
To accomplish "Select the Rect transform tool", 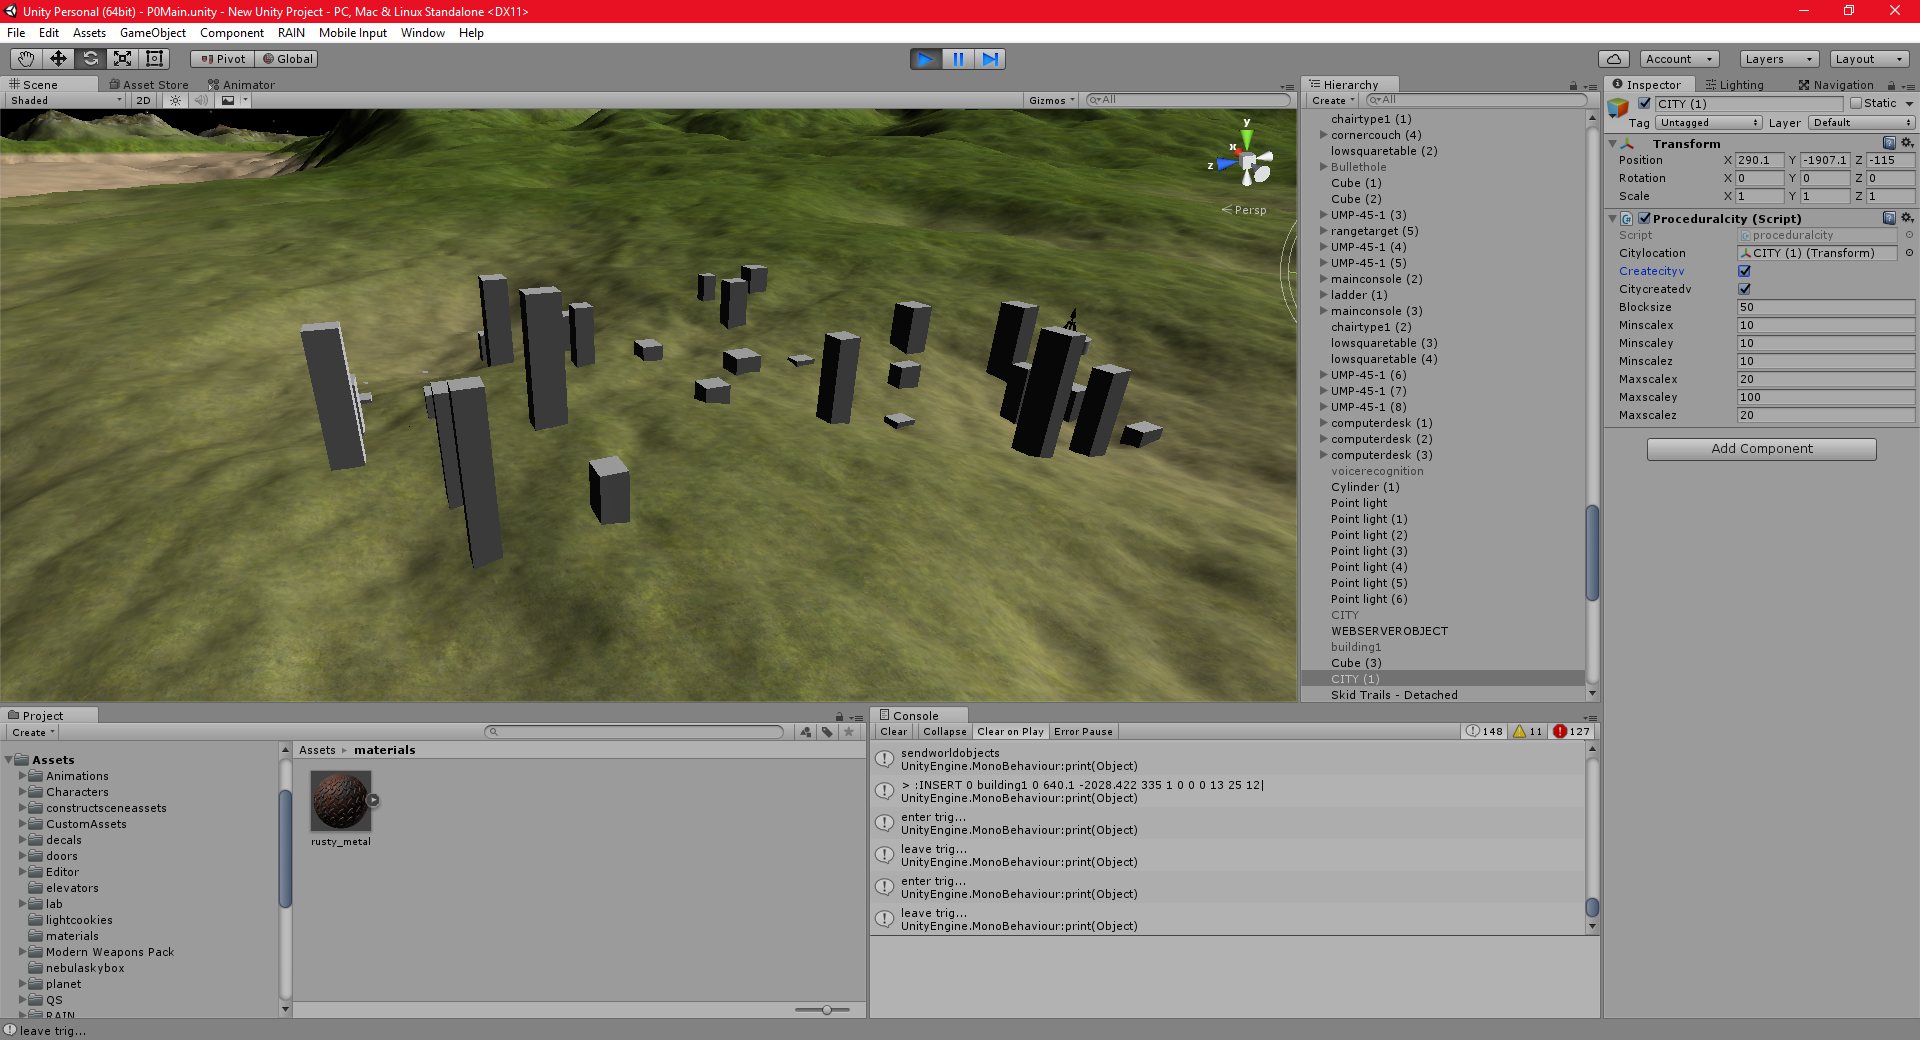I will 154,59.
